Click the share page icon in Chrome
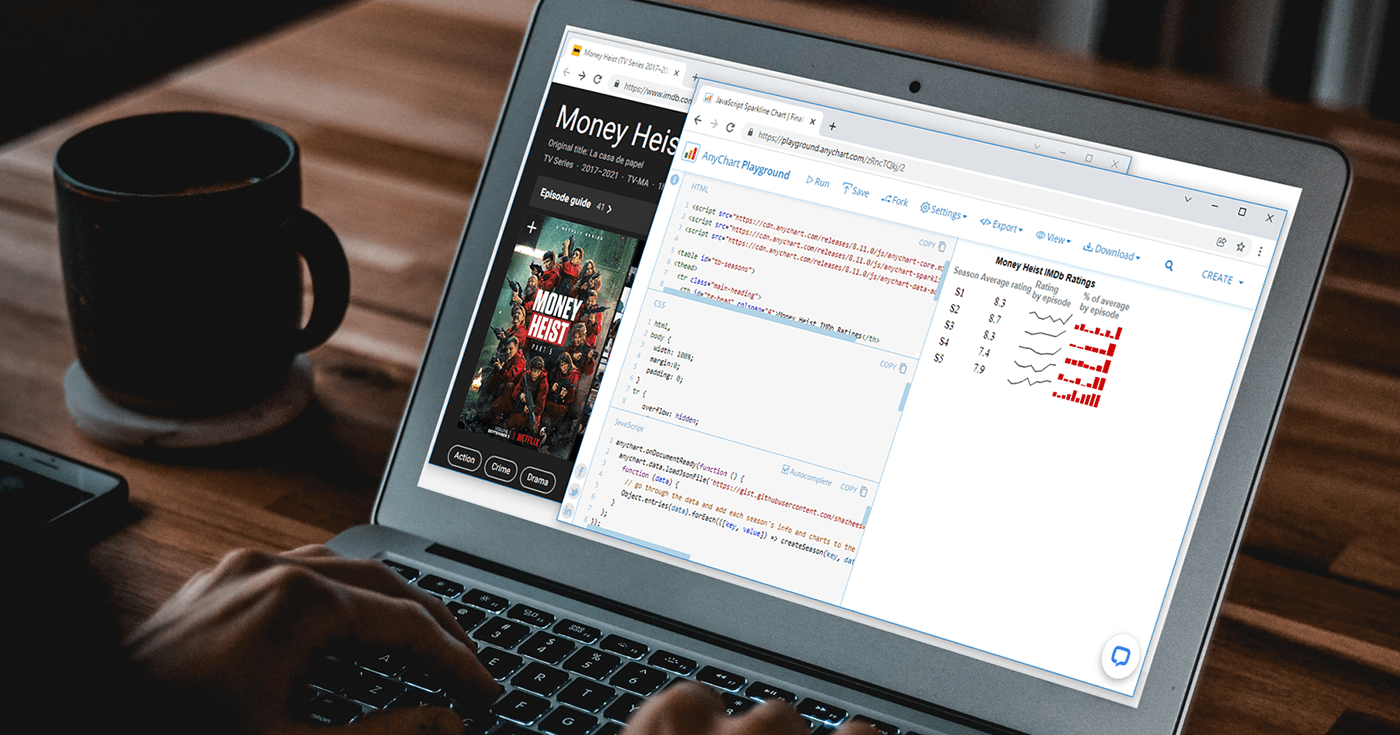1400x735 pixels. [x=1220, y=242]
